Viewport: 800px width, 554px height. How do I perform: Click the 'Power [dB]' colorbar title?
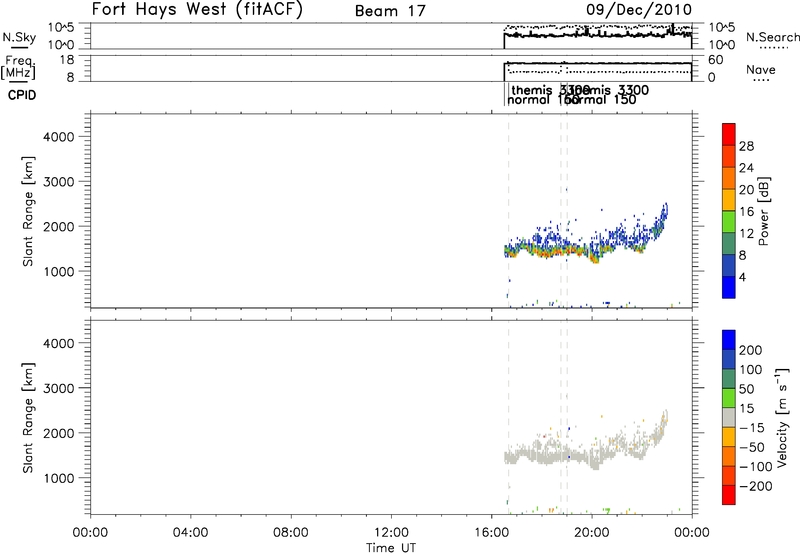click(x=764, y=211)
